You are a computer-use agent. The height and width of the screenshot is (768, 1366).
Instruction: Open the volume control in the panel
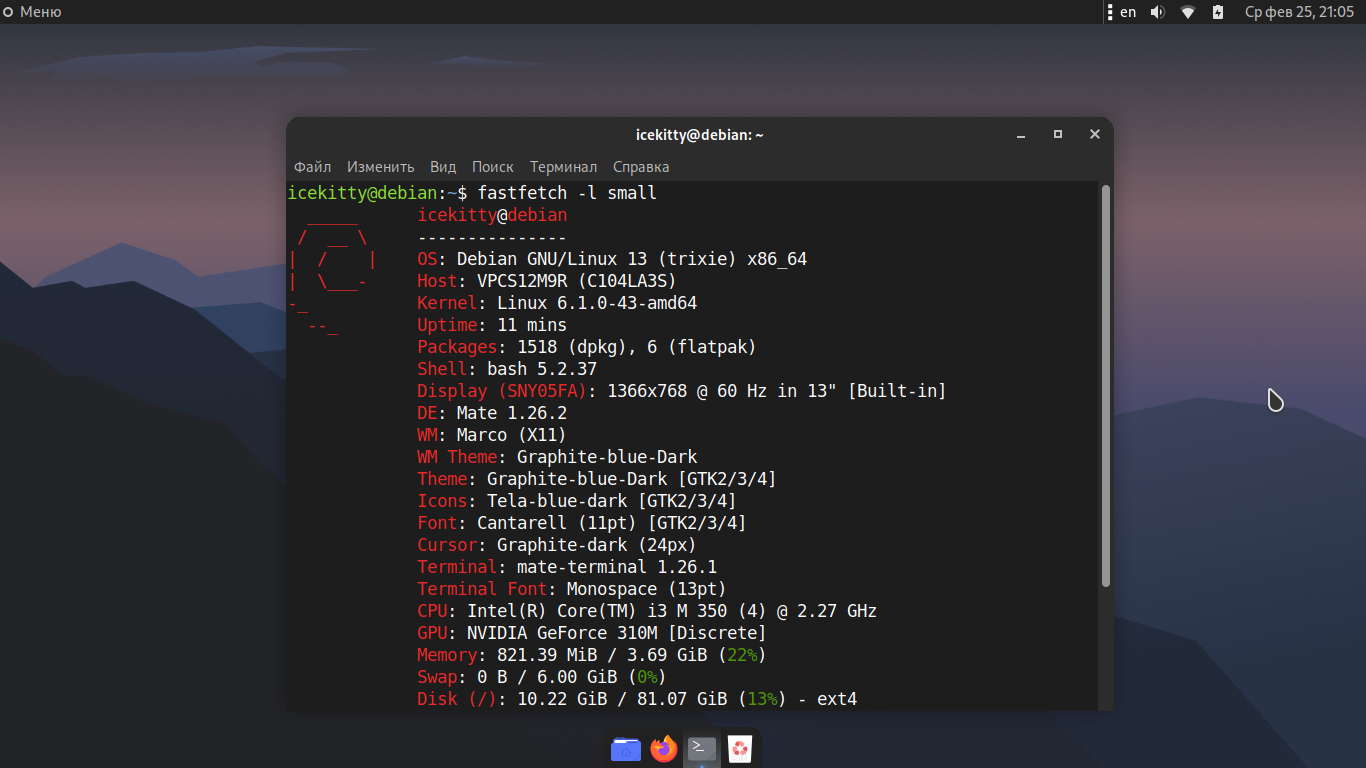tap(1157, 12)
